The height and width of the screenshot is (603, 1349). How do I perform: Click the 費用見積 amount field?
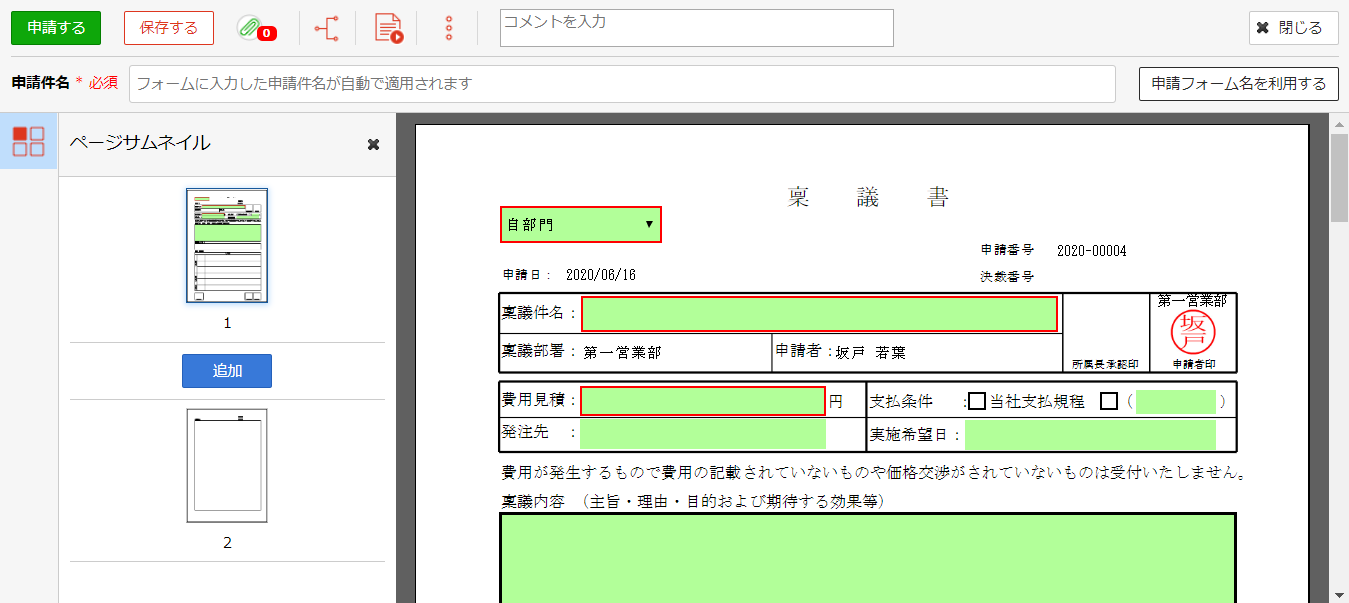tap(702, 402)
